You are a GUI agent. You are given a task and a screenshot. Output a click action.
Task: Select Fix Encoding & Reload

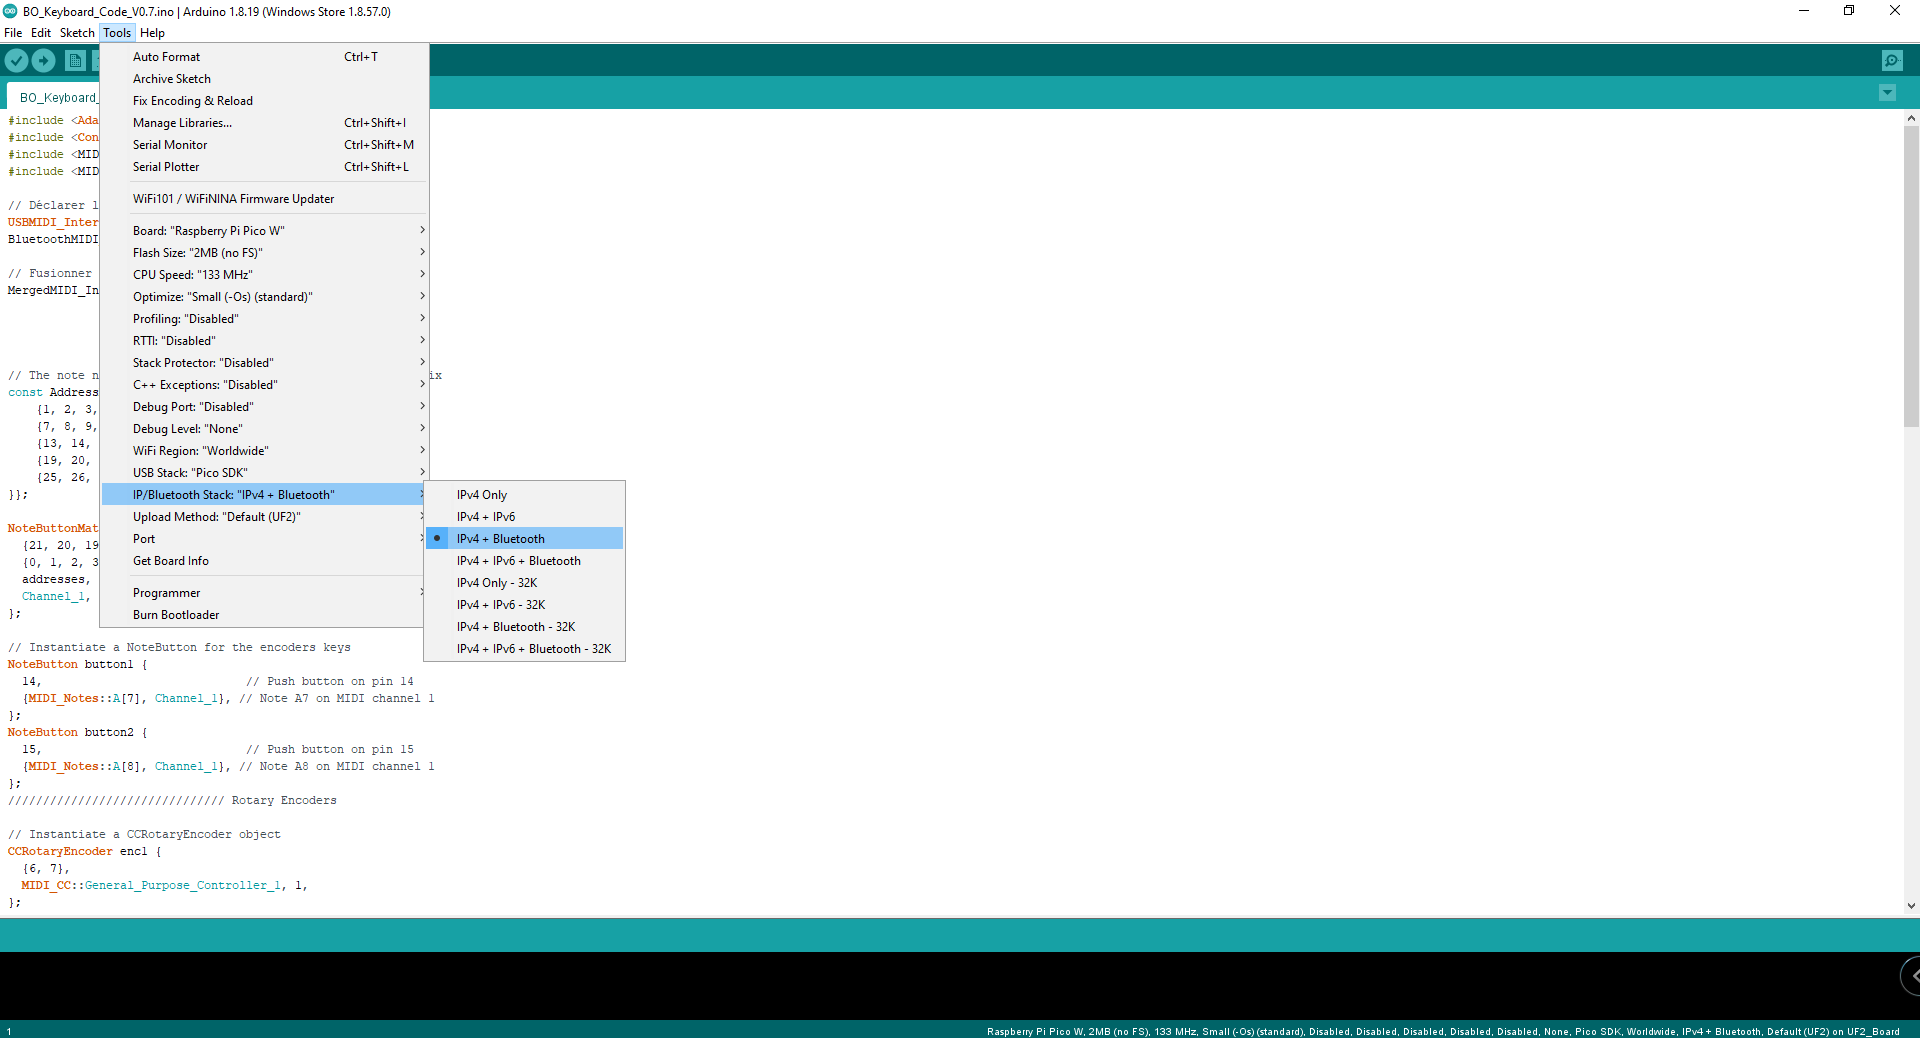click(x=265, y=101)
